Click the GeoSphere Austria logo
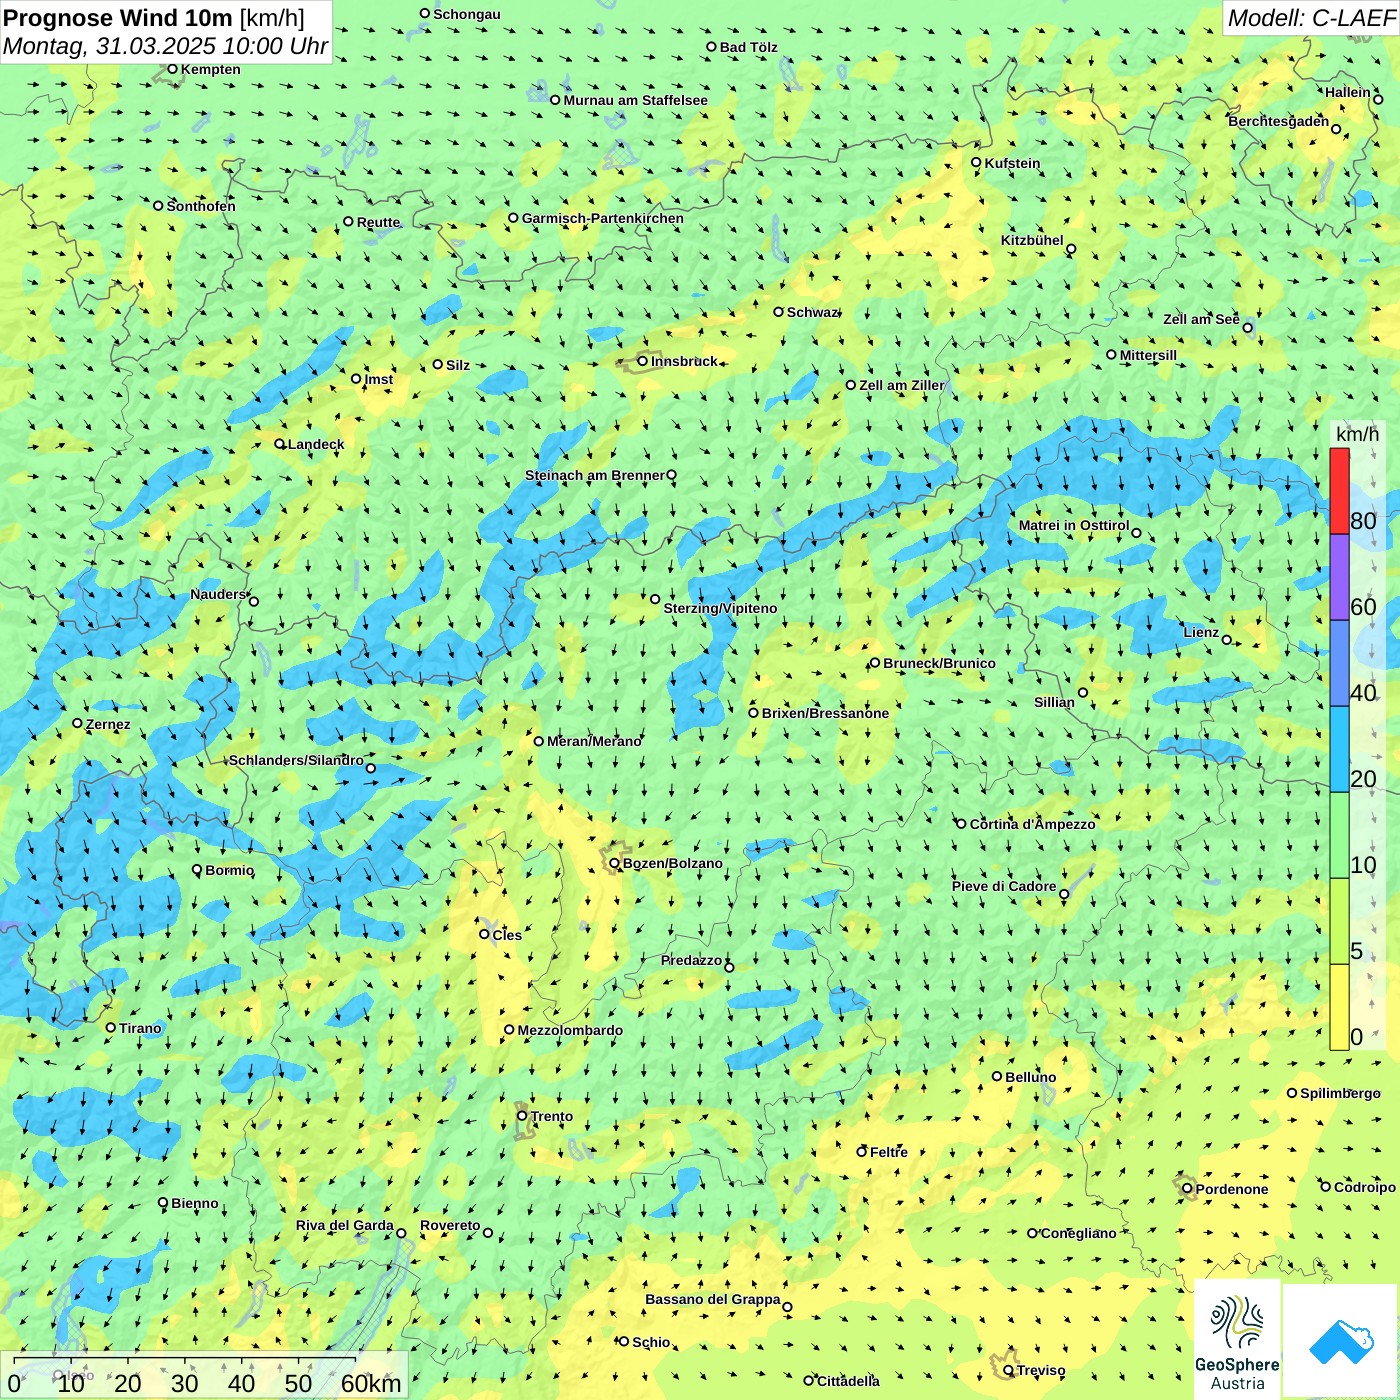This screenshot has width=1400, height=1400. point(1237,1341)
